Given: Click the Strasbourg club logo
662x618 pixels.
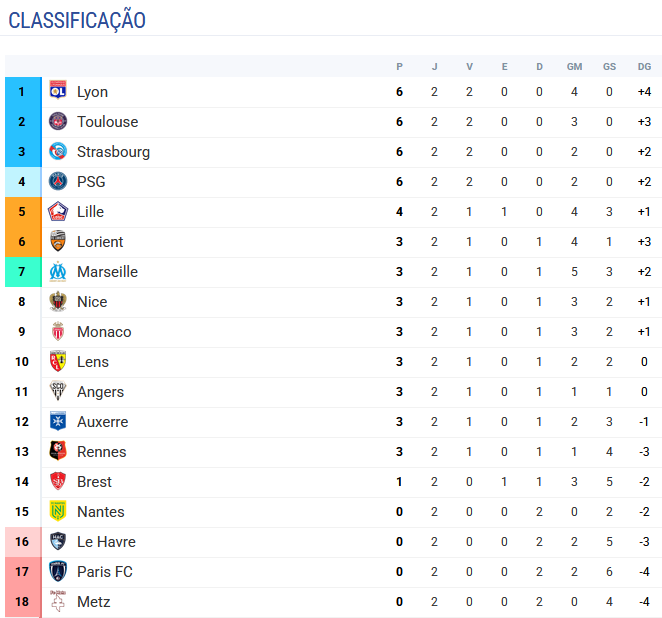Looking at the screenshot, I should click(x=58, y=152).
